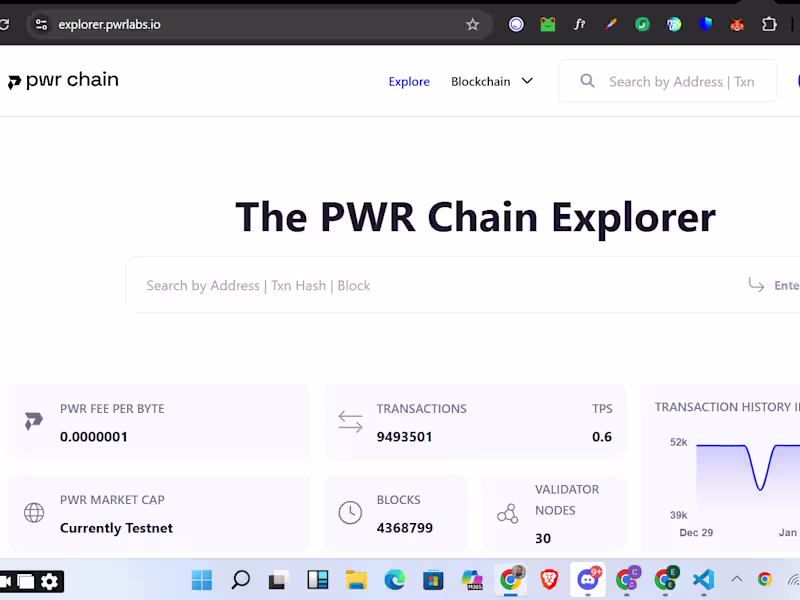The image size is (800, 600).
Task: Click the browser address bar URL
Action: pos(109,24)
